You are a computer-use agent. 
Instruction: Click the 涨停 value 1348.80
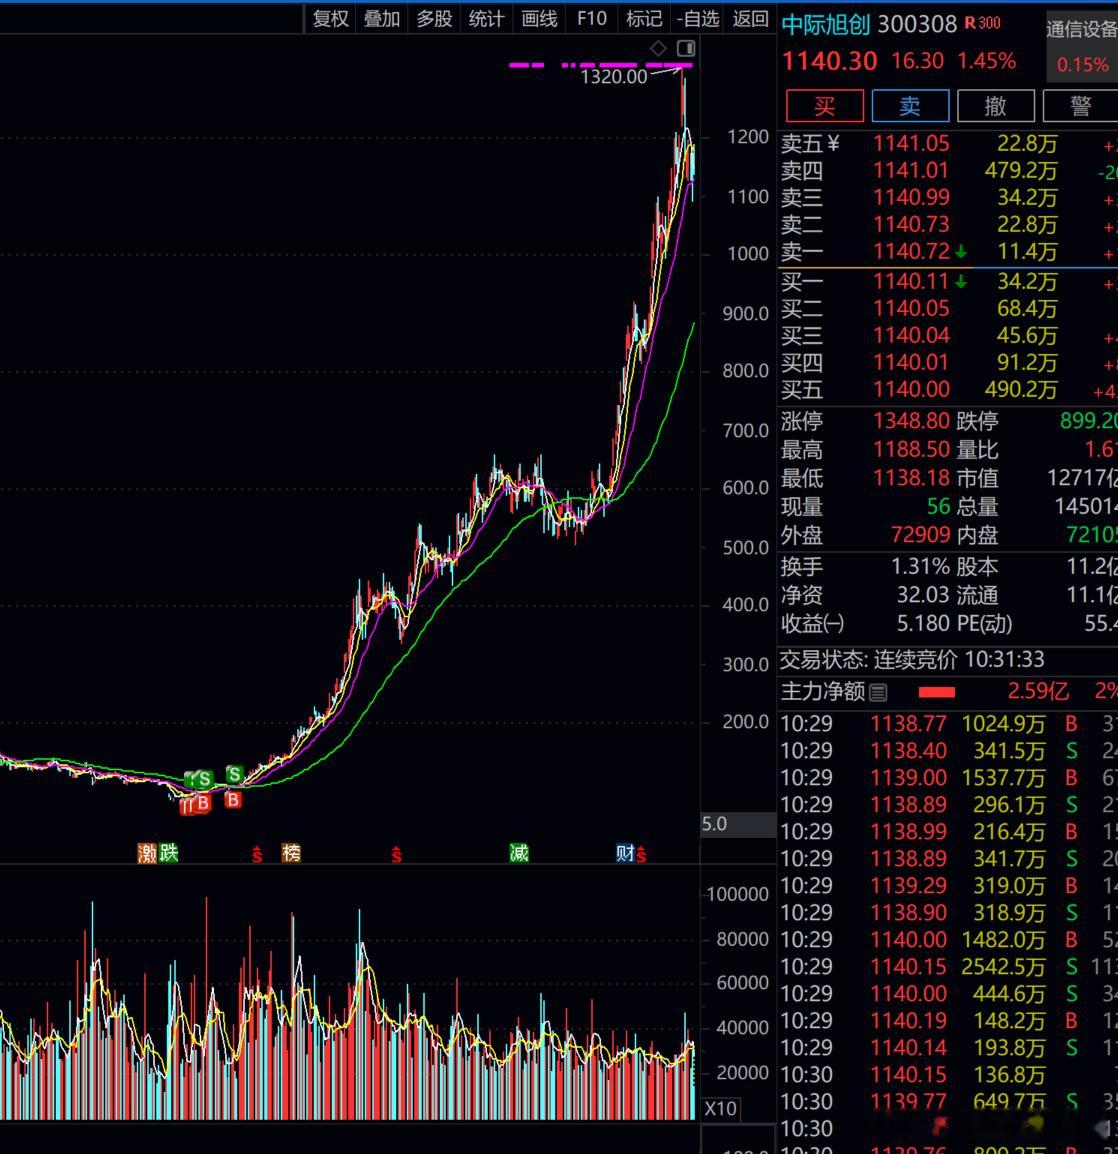(911, 421)
